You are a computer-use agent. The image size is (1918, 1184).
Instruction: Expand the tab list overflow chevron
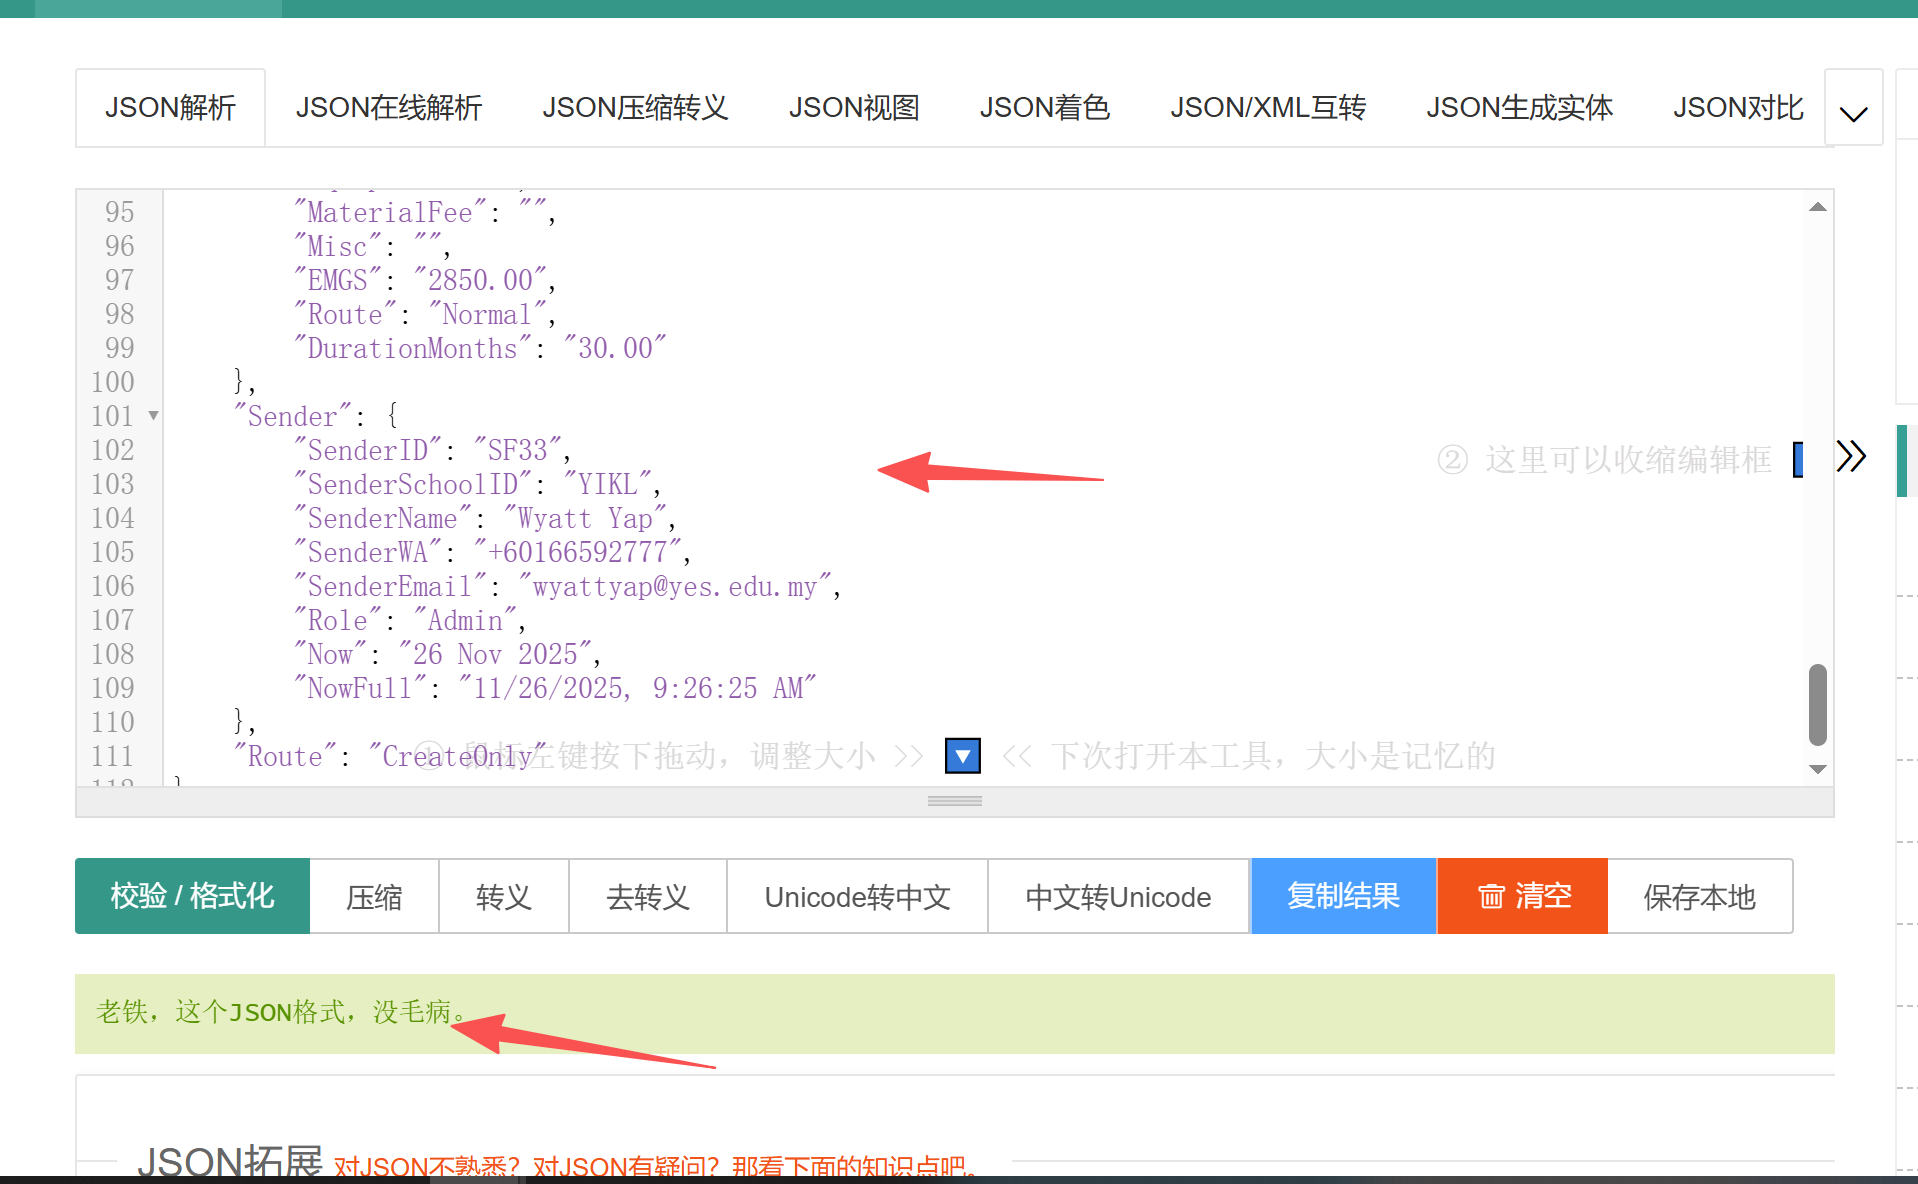click(1853, 109)
